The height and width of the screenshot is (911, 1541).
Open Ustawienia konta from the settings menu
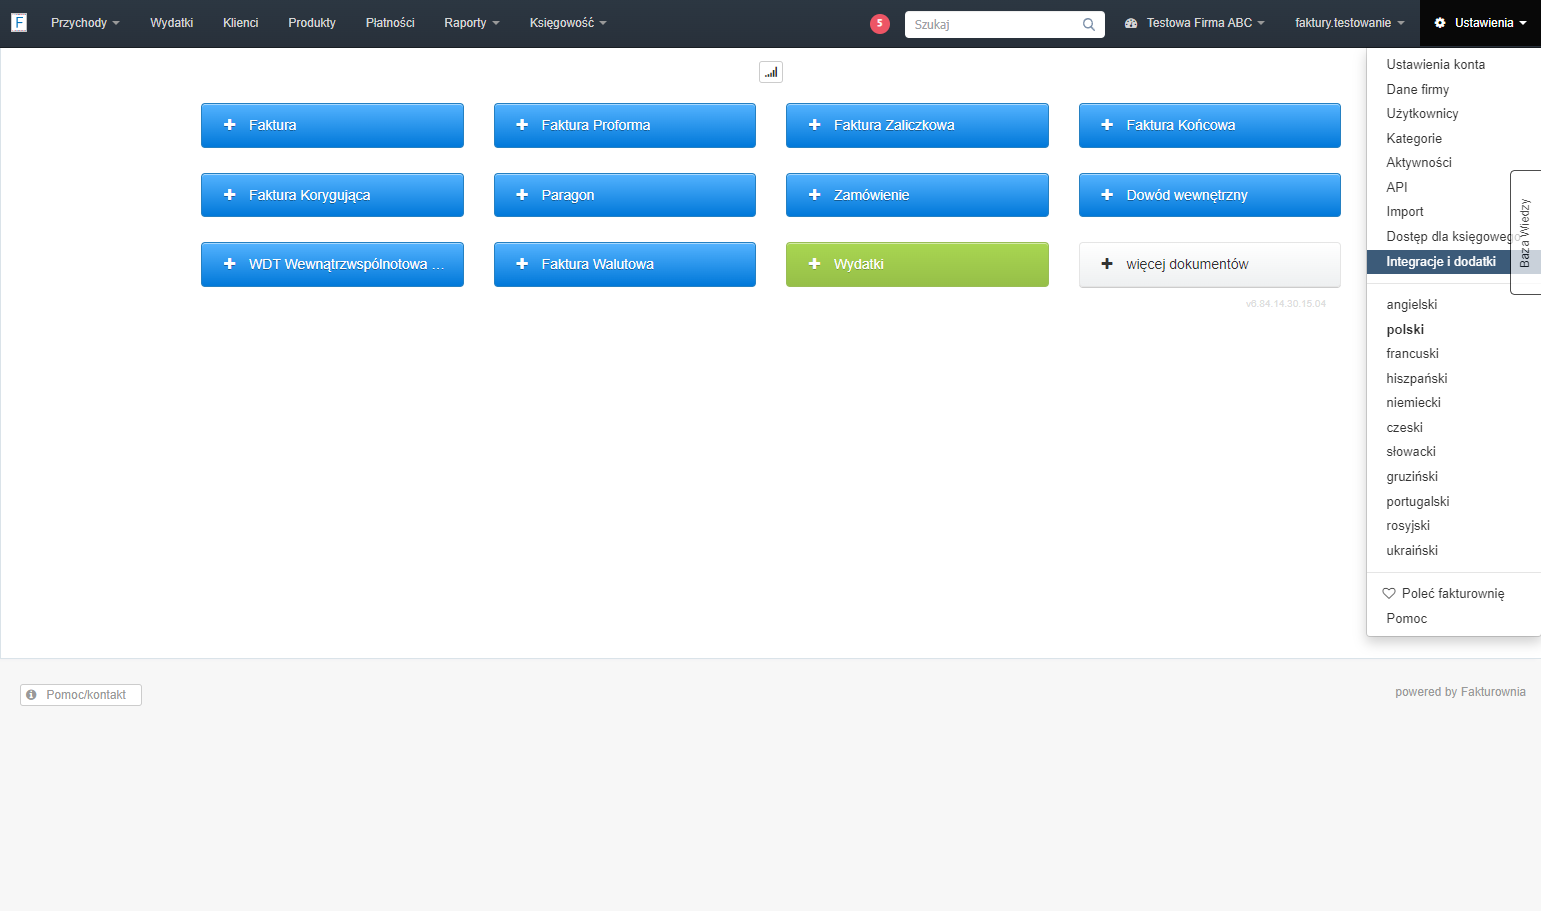point(1436,65)
